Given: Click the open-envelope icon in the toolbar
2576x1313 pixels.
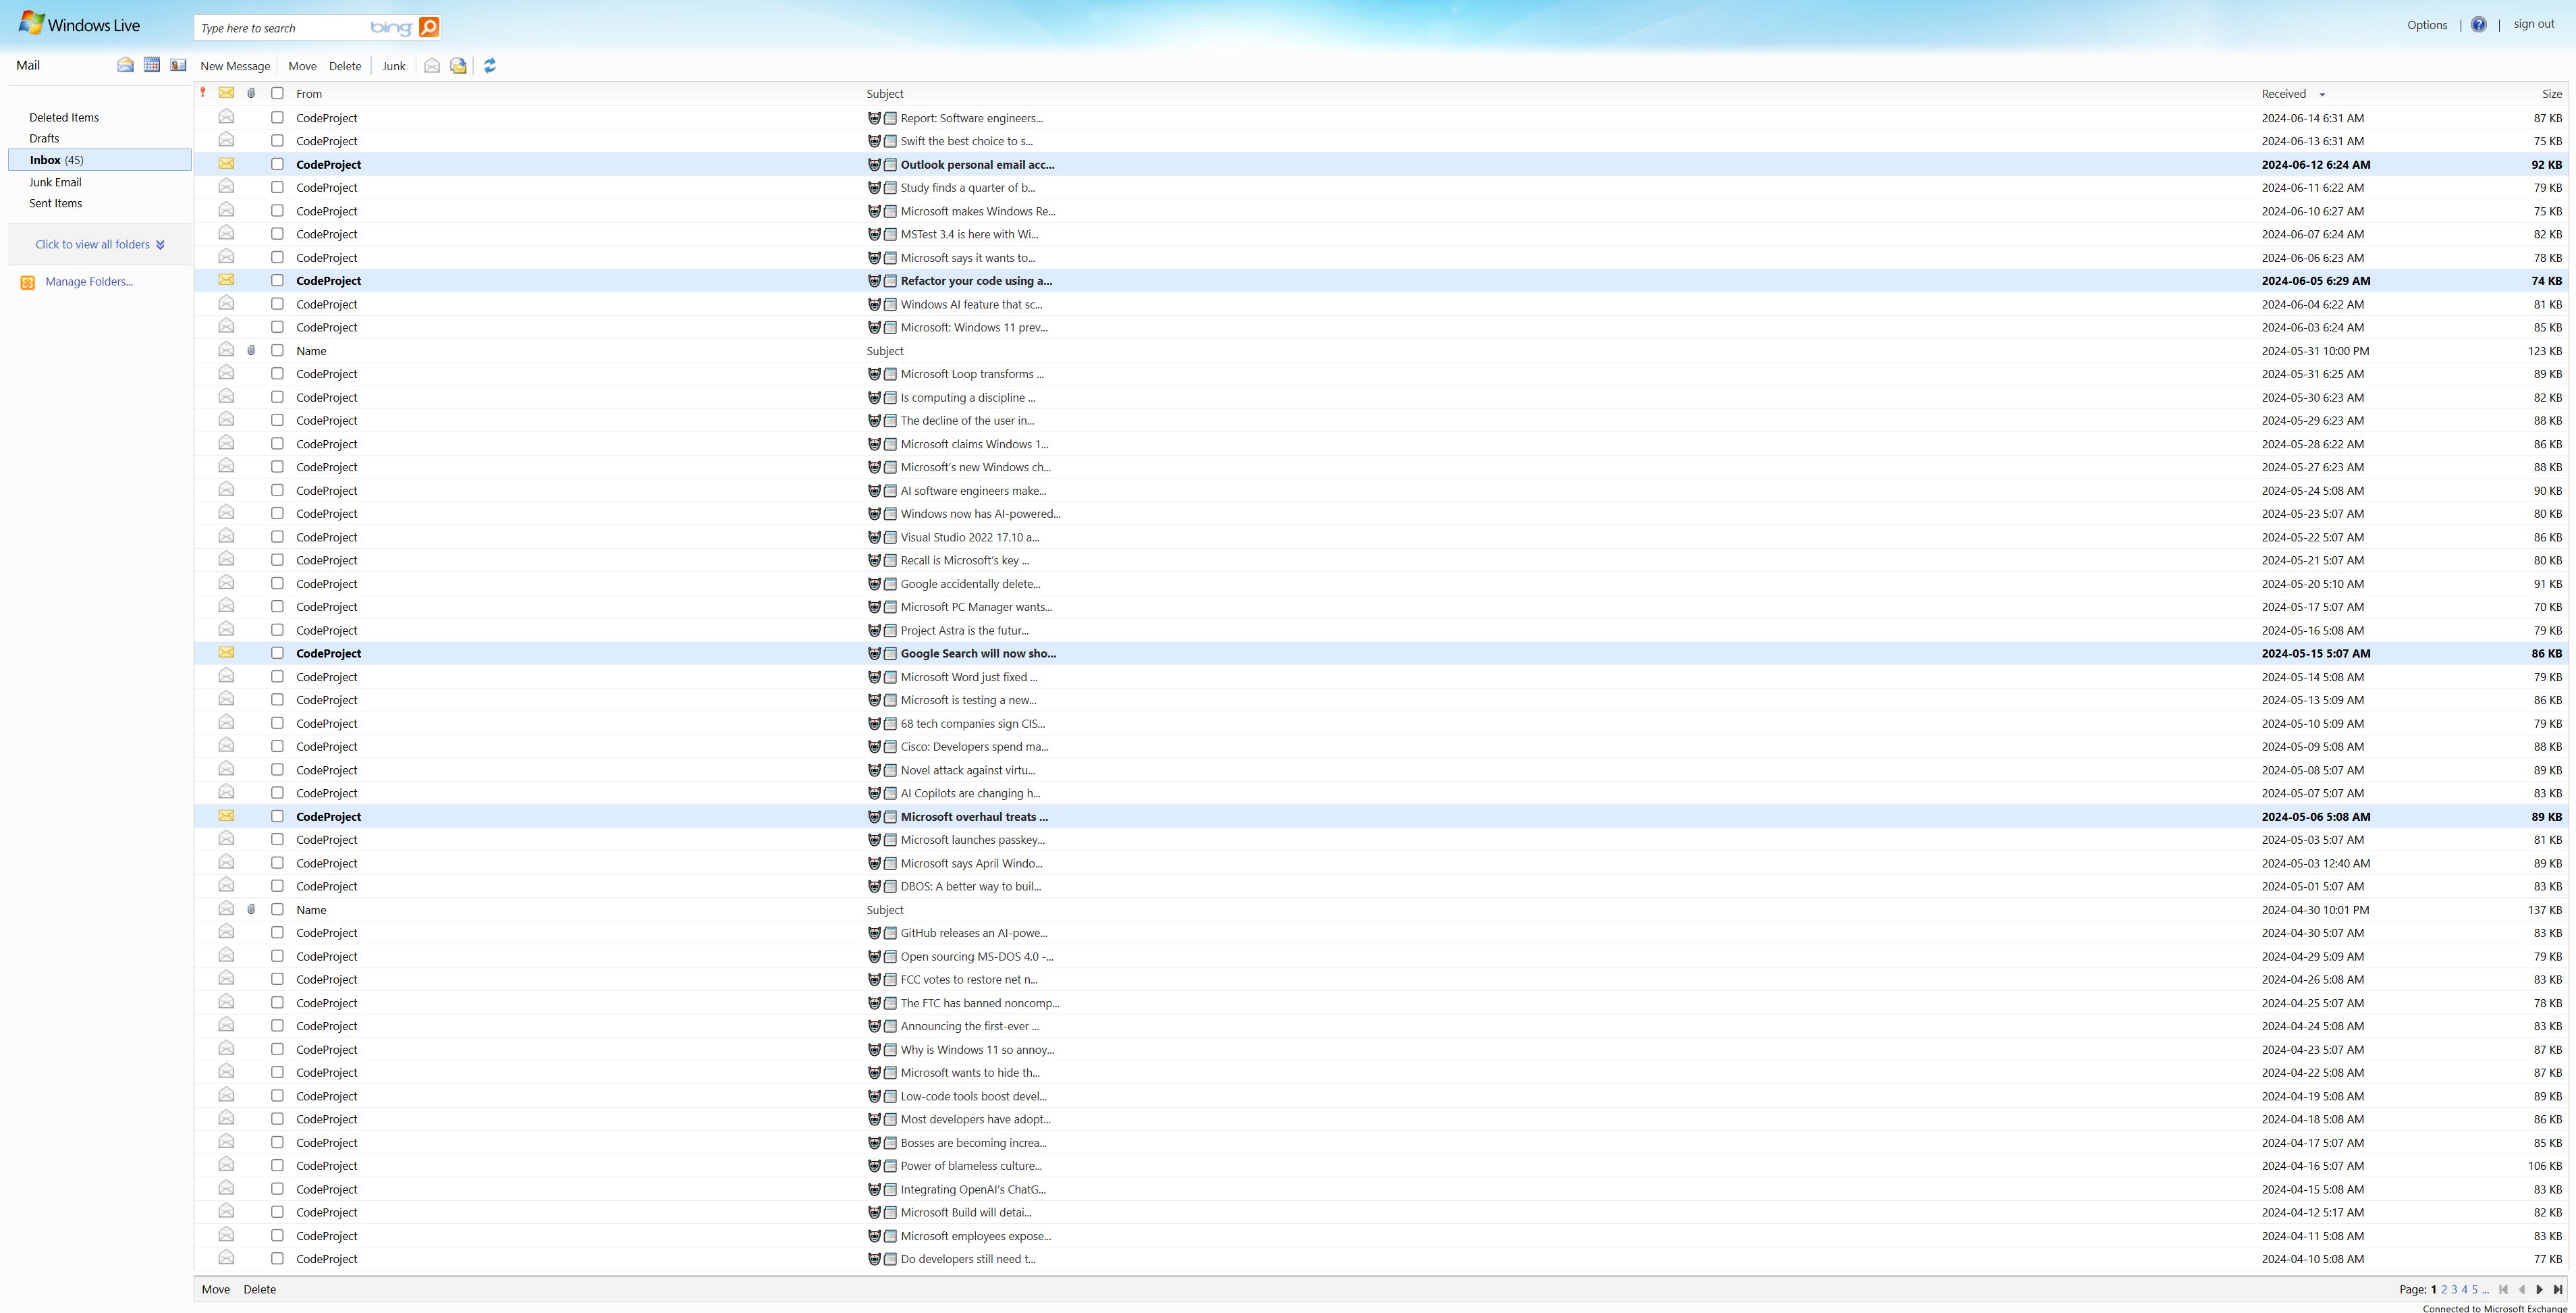Looking at the screenshot, I should click(x=432, y=66).
